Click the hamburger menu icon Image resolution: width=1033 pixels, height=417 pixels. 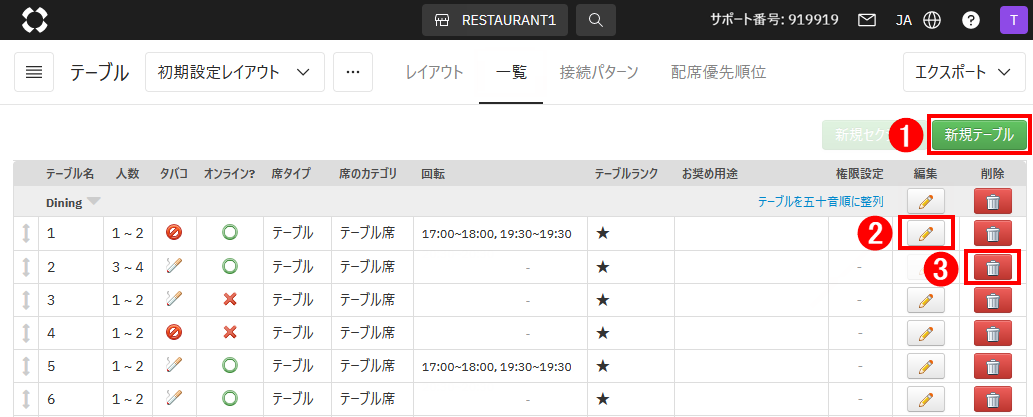34,72
